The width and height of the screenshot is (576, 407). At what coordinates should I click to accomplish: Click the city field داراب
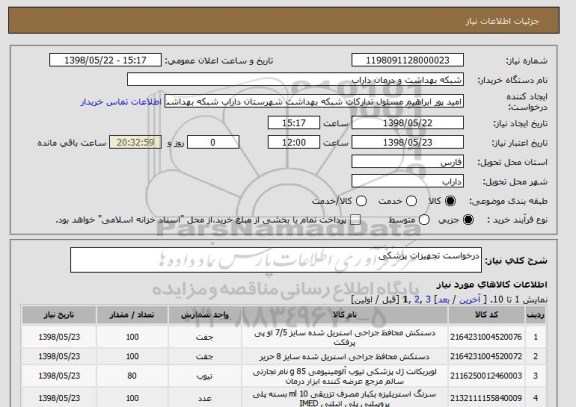(407, 181)
